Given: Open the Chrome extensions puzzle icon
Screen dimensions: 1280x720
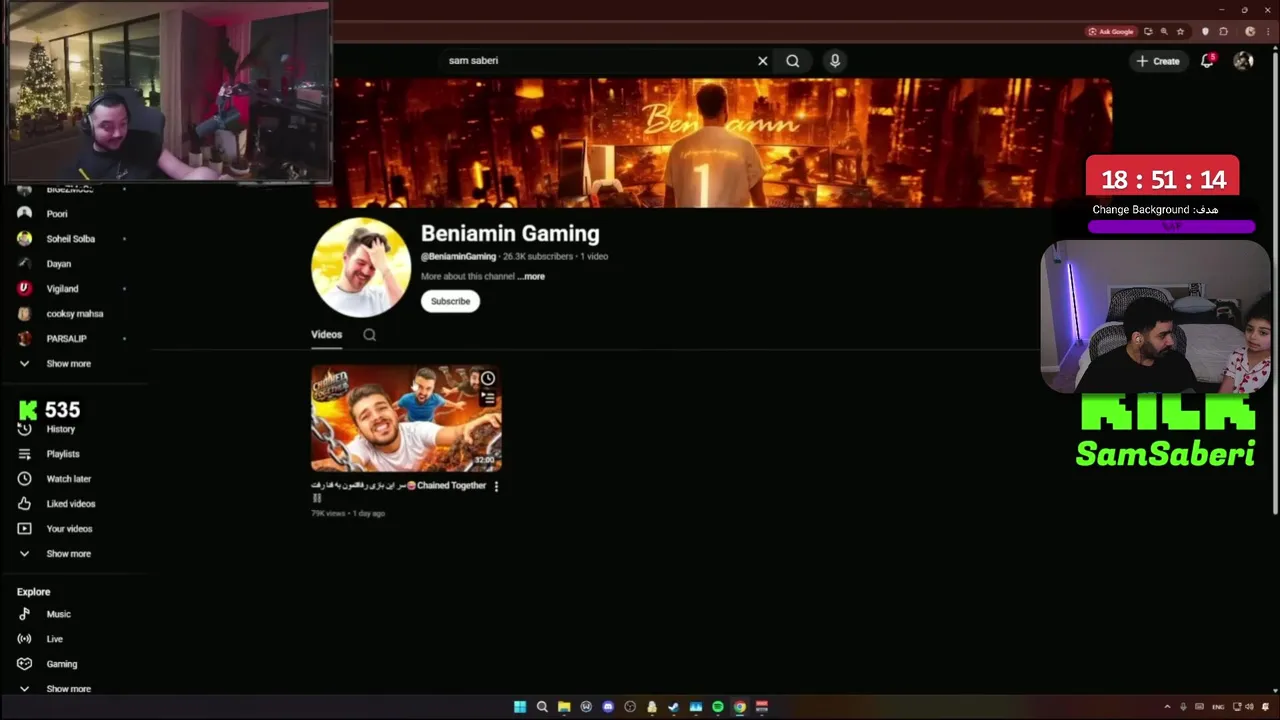Looking at the screenshot, I should coord(1224,31).
